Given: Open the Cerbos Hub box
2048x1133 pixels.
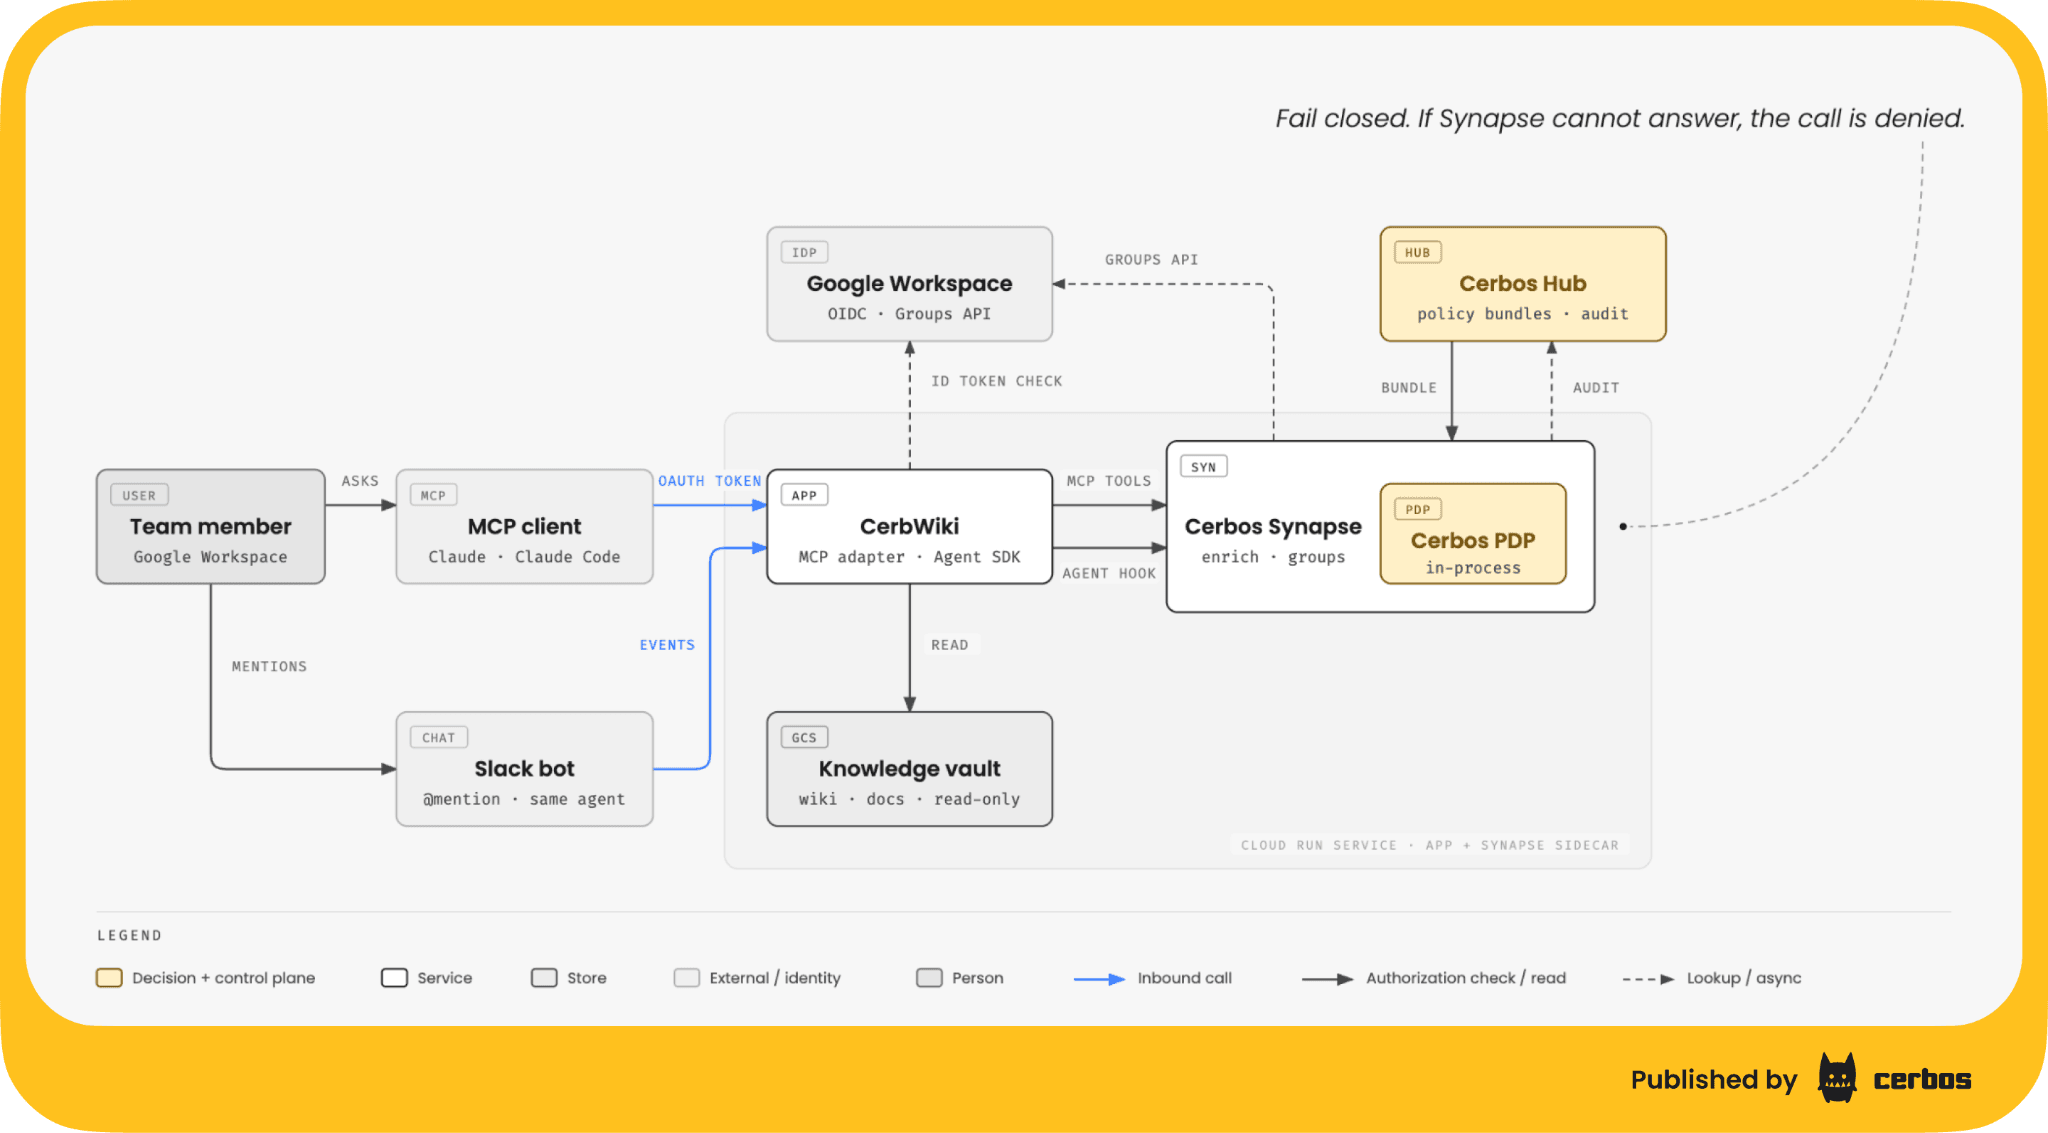Looking at the screenshot, I should pos(1523,284).
